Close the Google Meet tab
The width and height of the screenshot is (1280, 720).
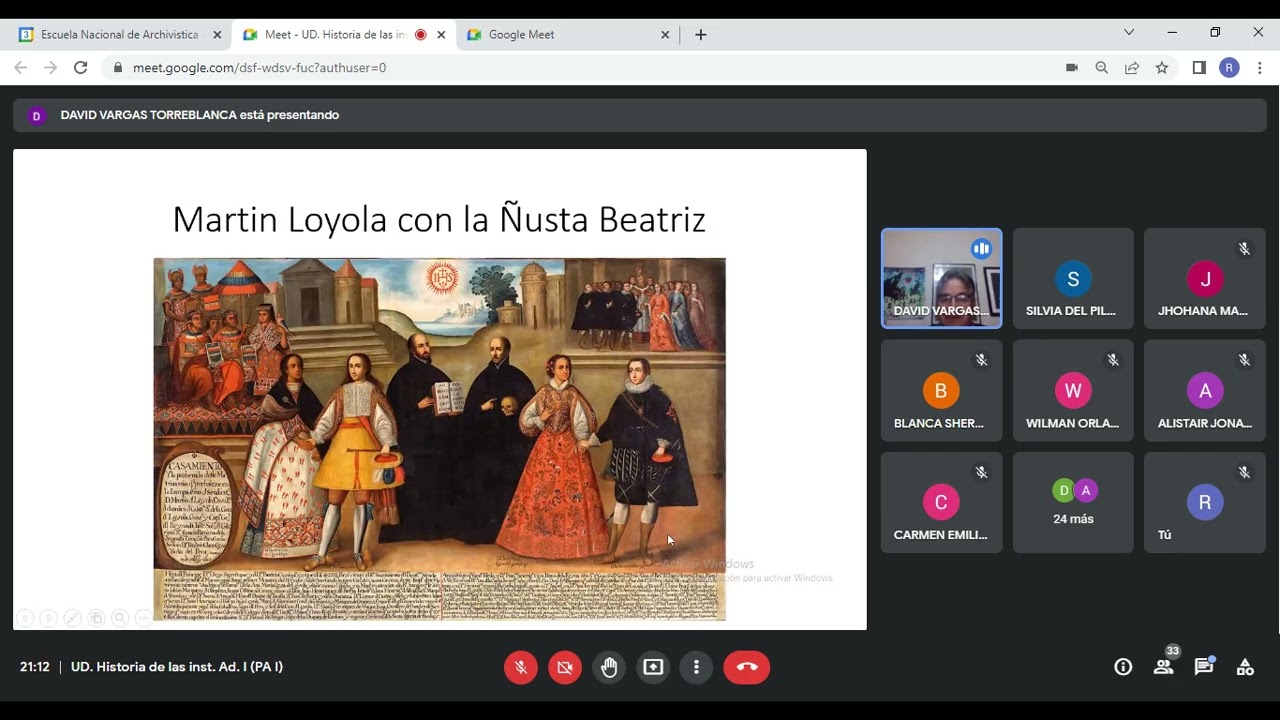pyautogui.click(x=665, y=34)
